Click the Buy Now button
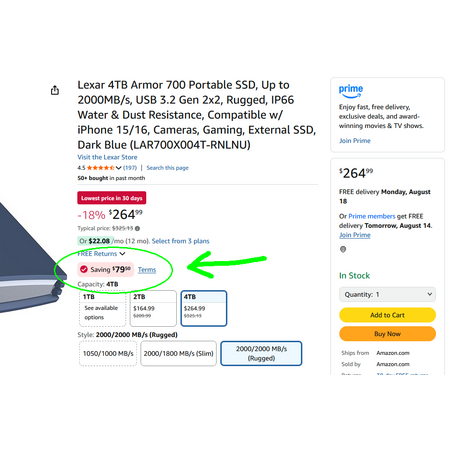 [x=387, y=334]
